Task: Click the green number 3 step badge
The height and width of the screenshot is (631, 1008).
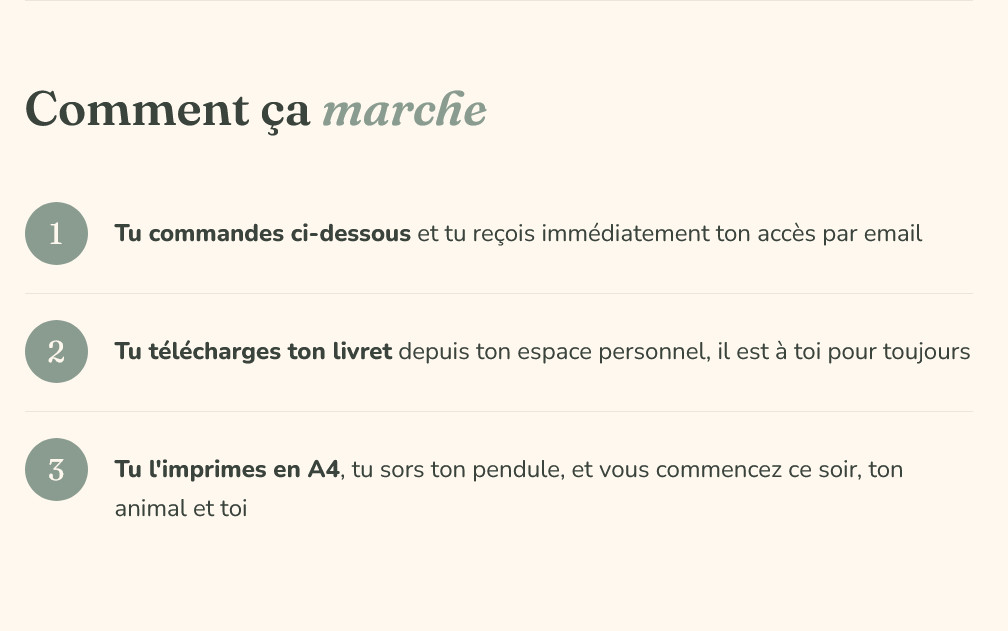Action: [x=57, y=470]
